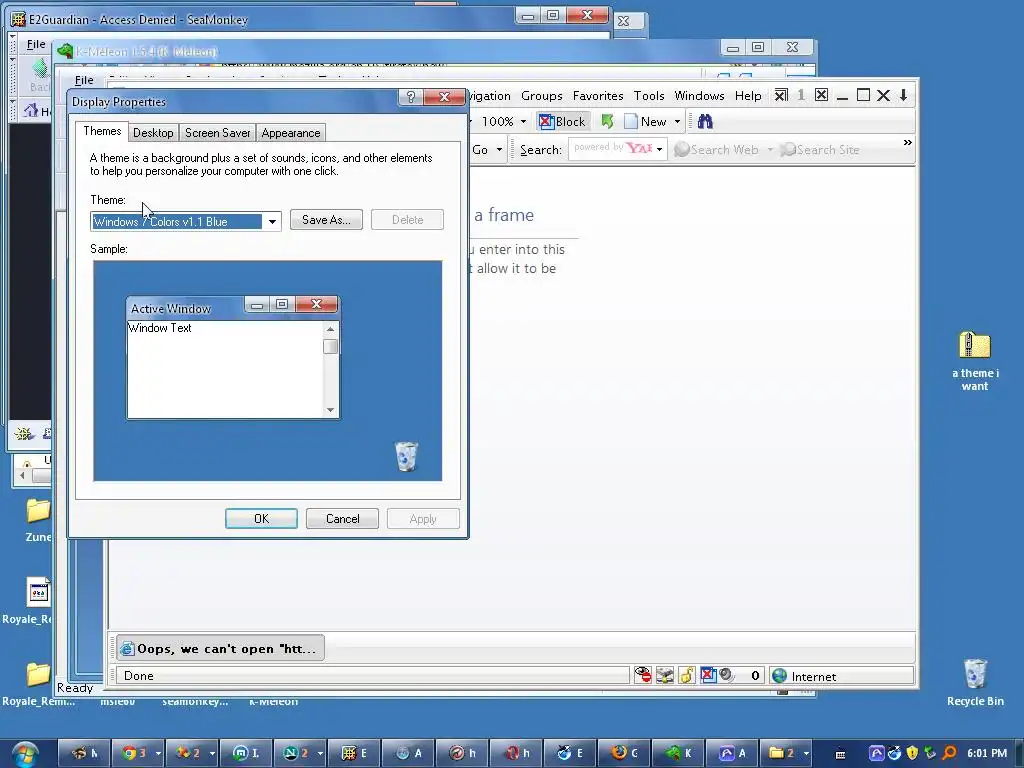Viewport: 1024px width, 768px height.
Task: Open the search engine dropdown arrow
Action: pyautogui.click(x=660, y=150)
